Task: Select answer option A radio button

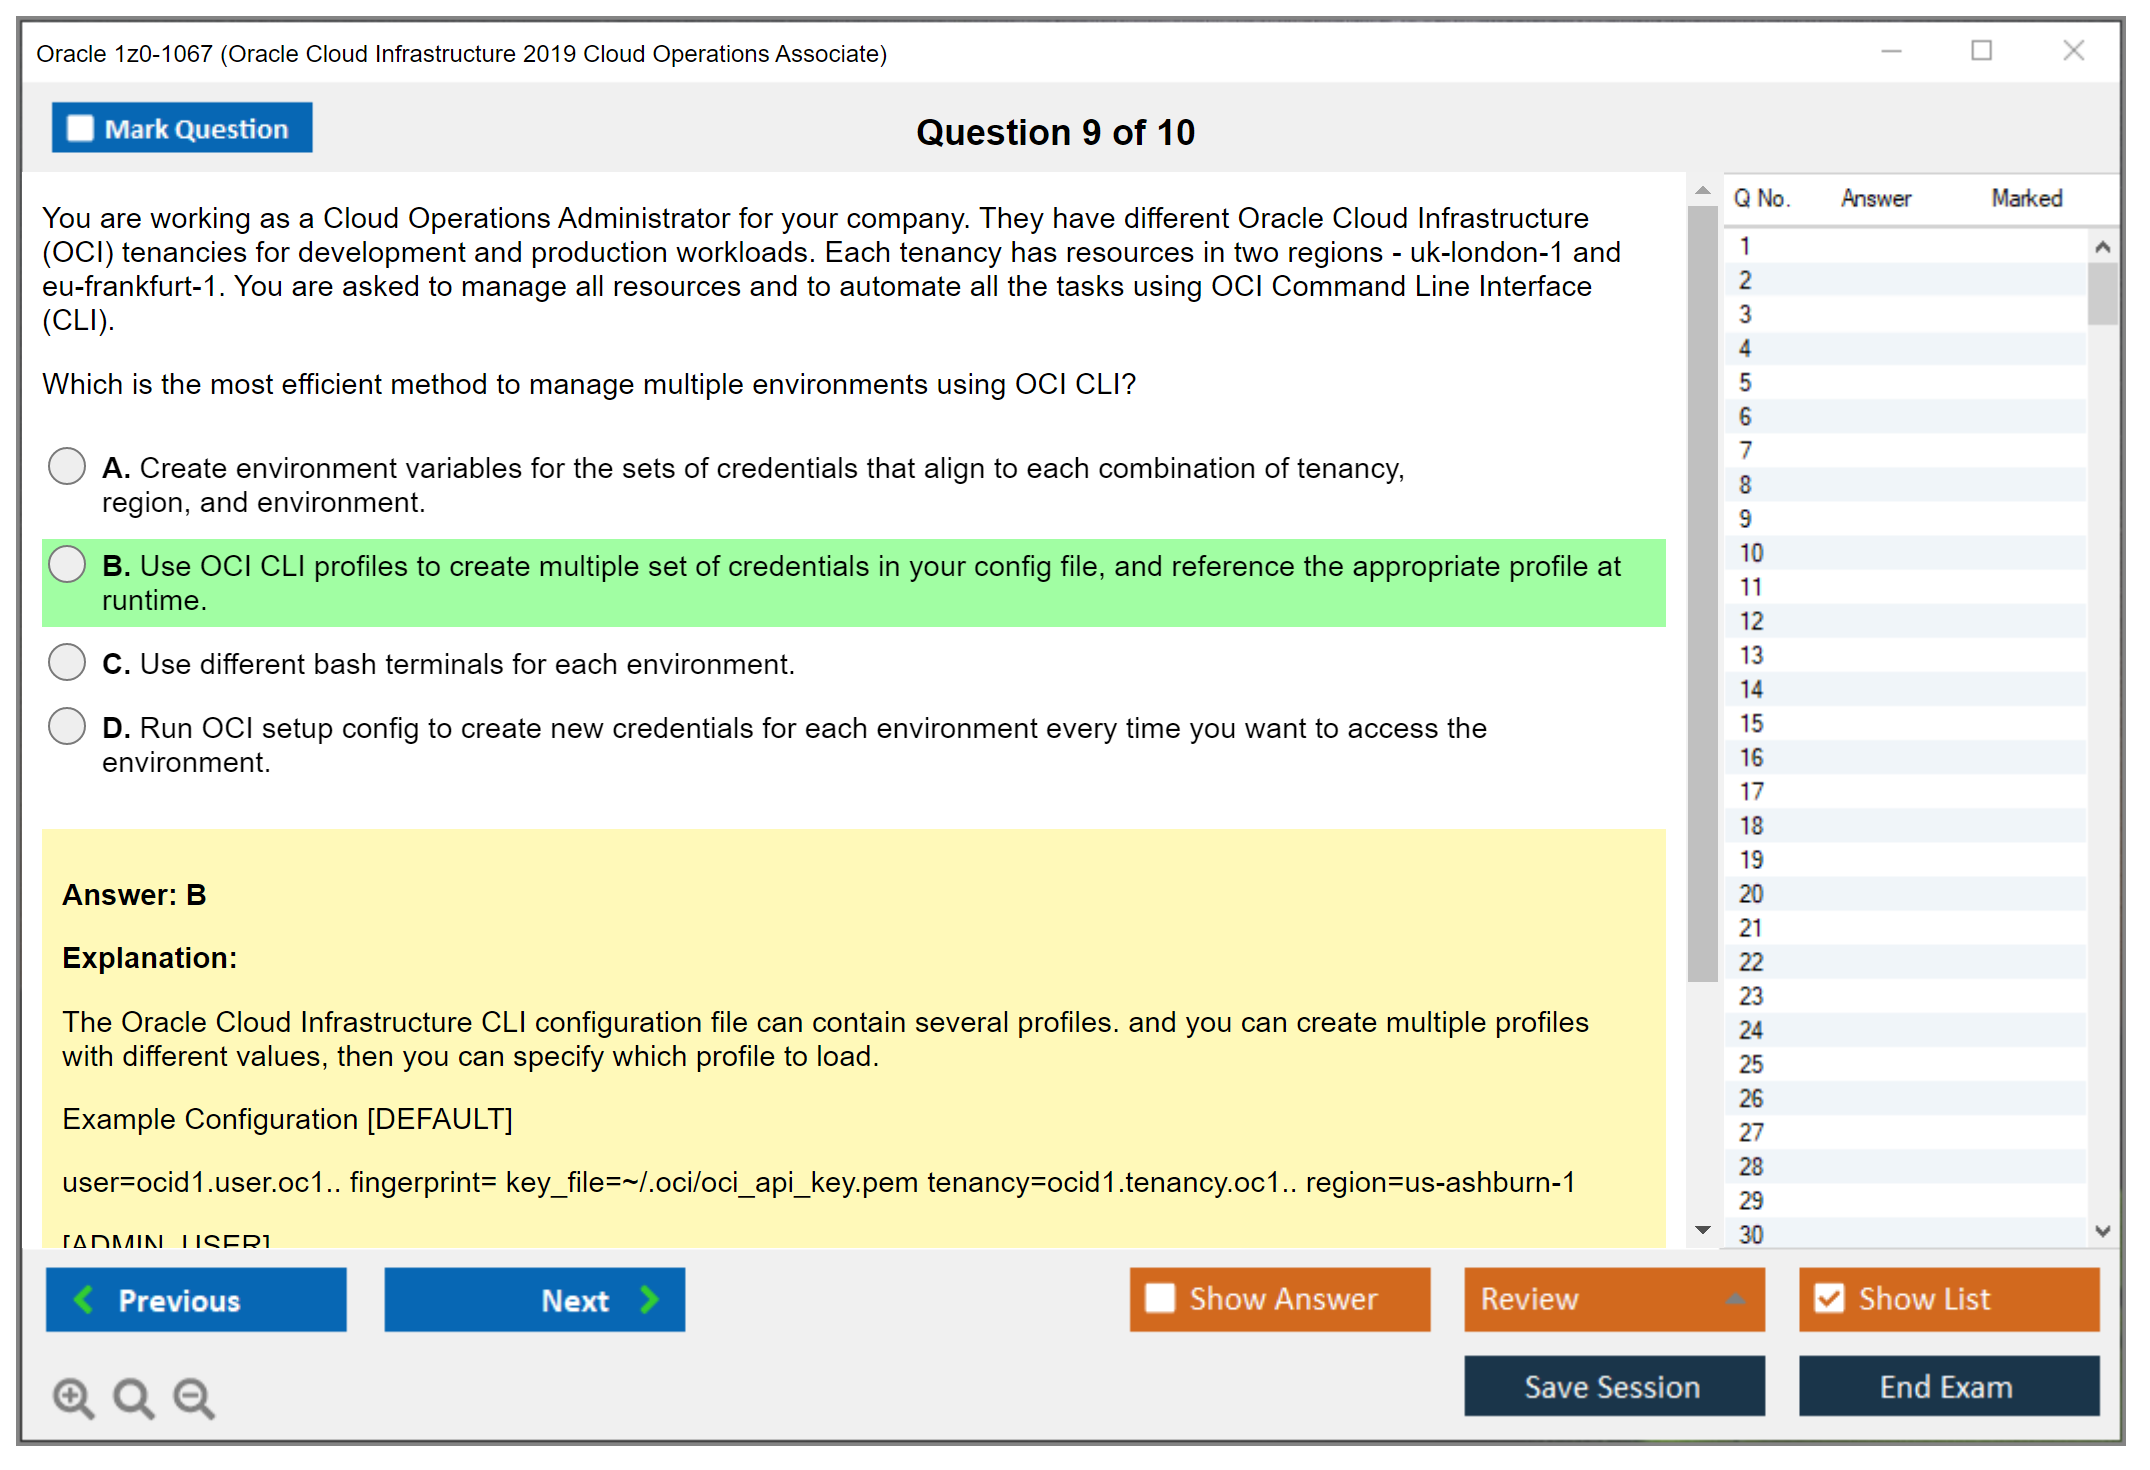Action: pyautogui.click(x=67, y=466)
